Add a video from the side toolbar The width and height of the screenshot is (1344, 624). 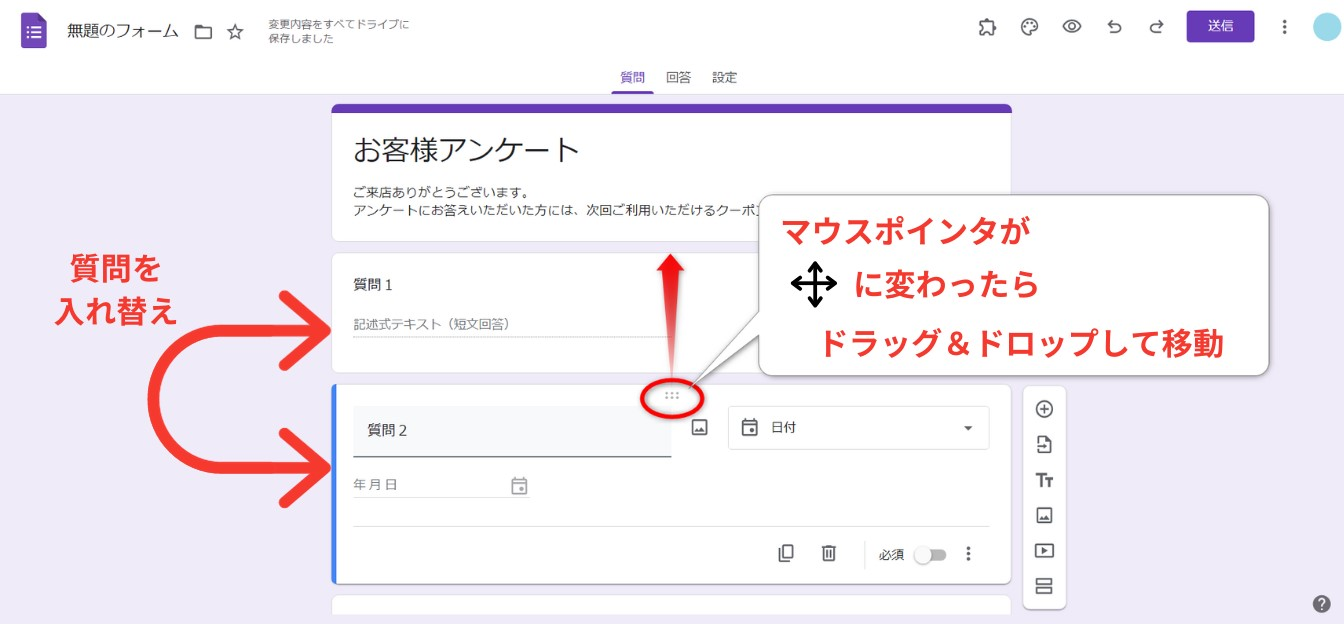click(1044, 551)
